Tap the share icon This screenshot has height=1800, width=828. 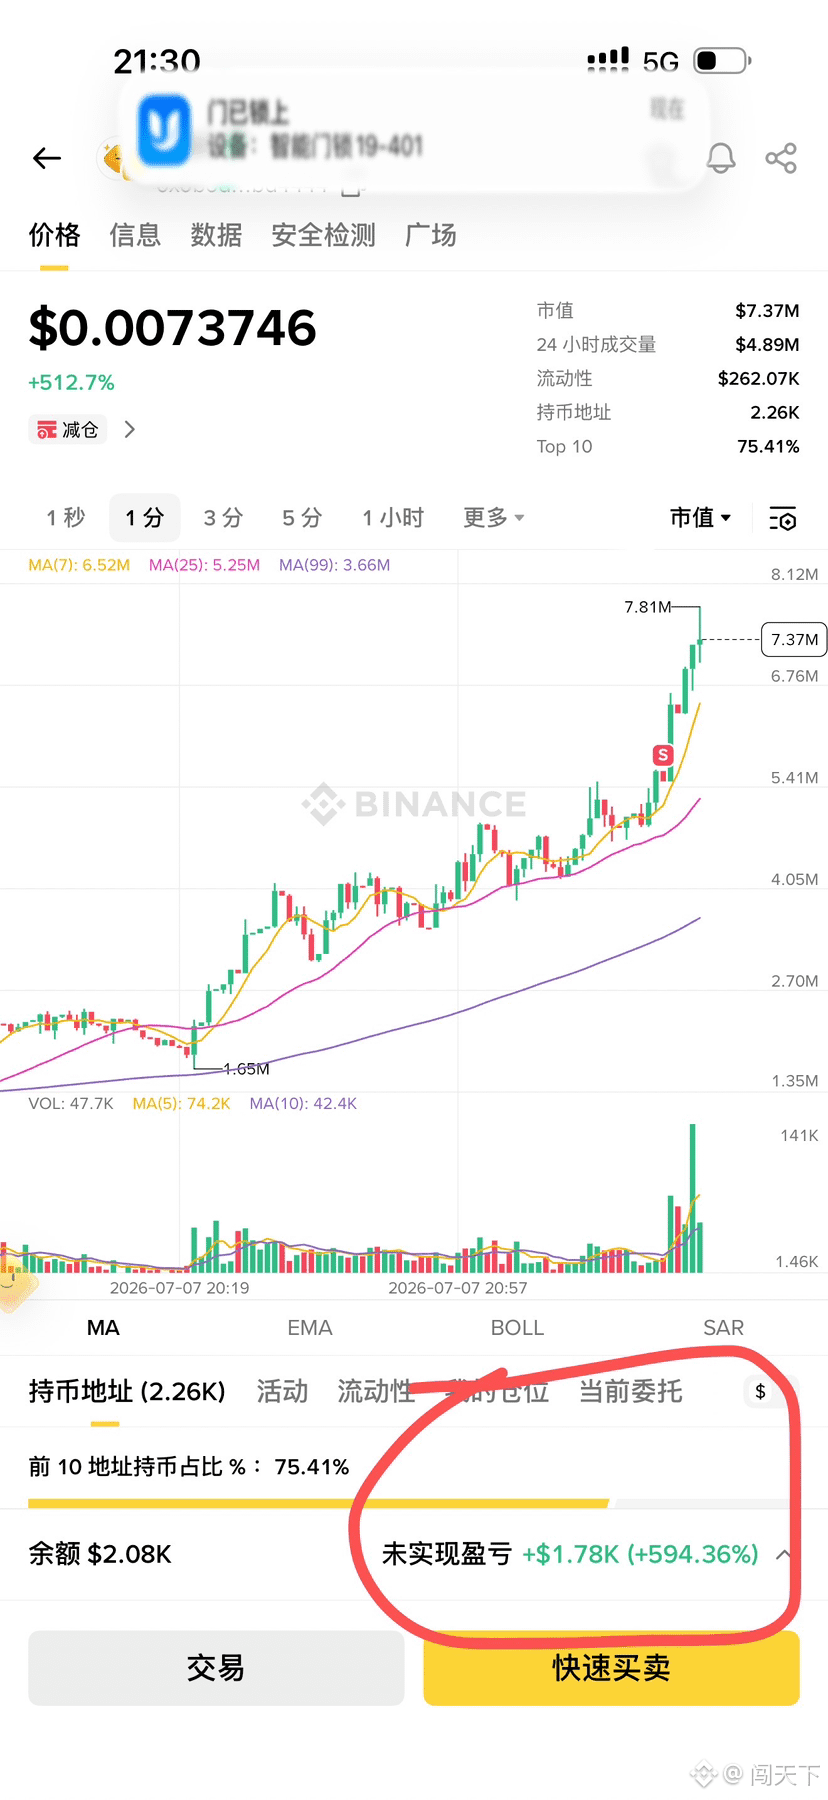pos(781,158)
